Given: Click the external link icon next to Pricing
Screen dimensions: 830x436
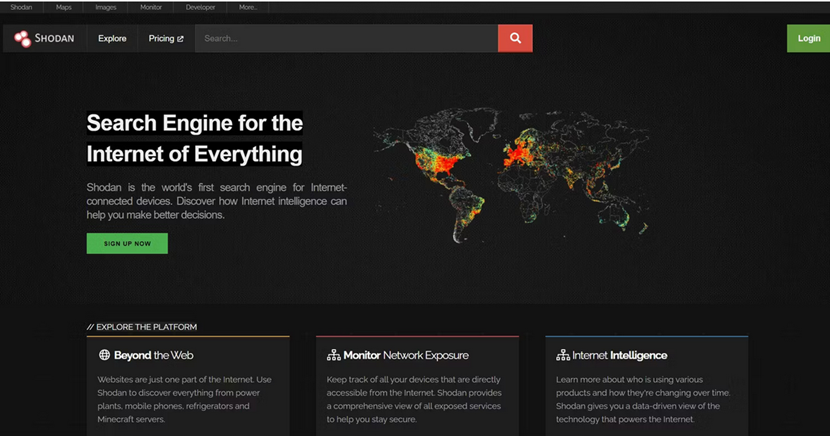Looking at the screenshot, I should point(181,39).
